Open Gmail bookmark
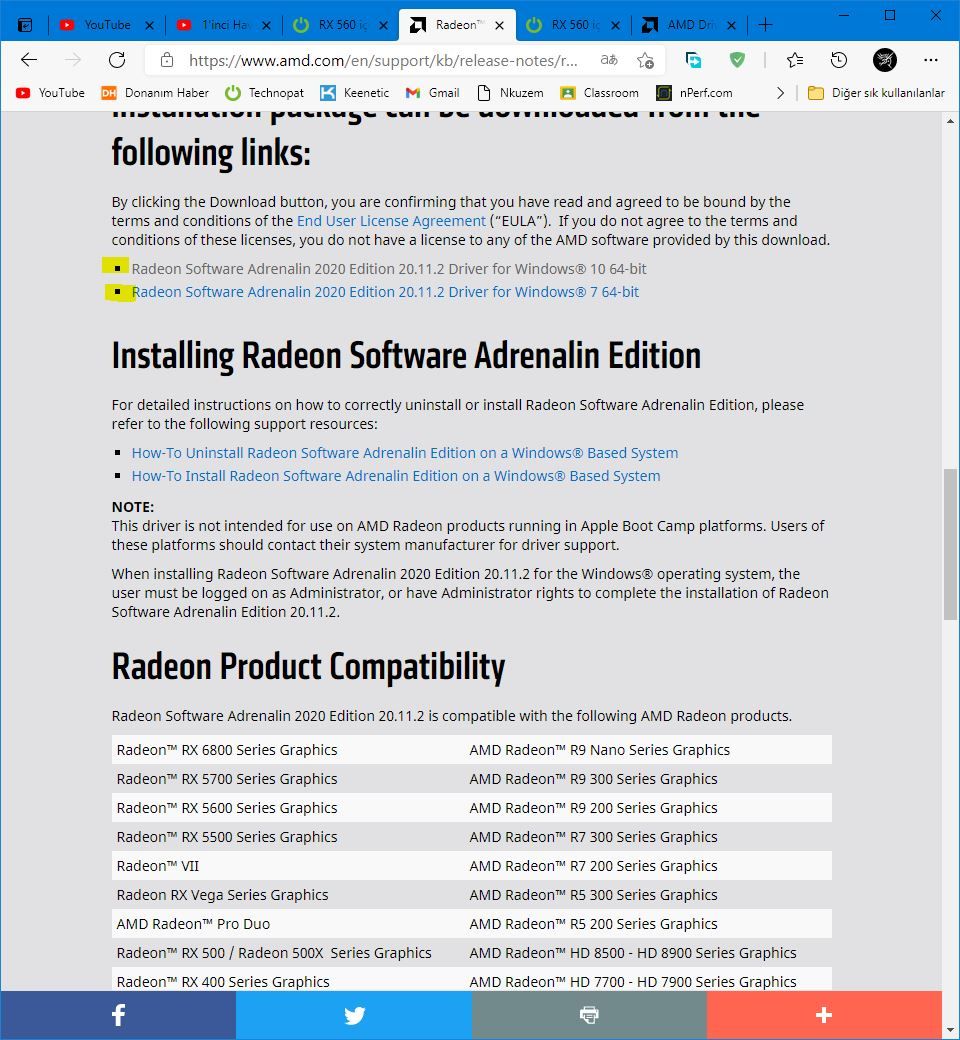Viewport: 960px width, 1040px height. (x=433, y=93)
